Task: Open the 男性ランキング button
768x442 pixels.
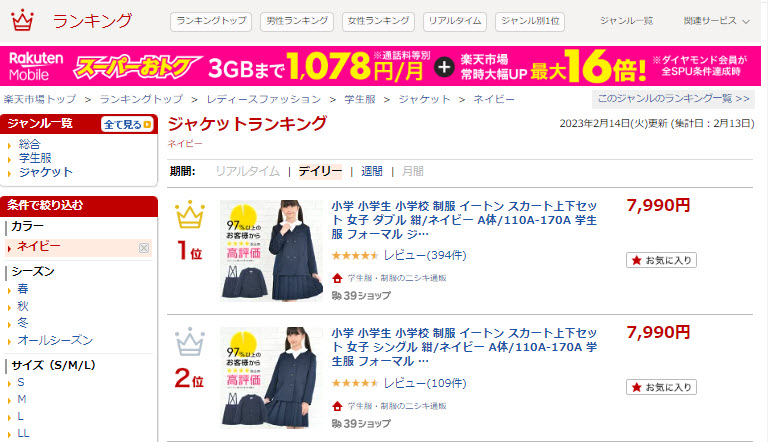Action: click(297, 22)
